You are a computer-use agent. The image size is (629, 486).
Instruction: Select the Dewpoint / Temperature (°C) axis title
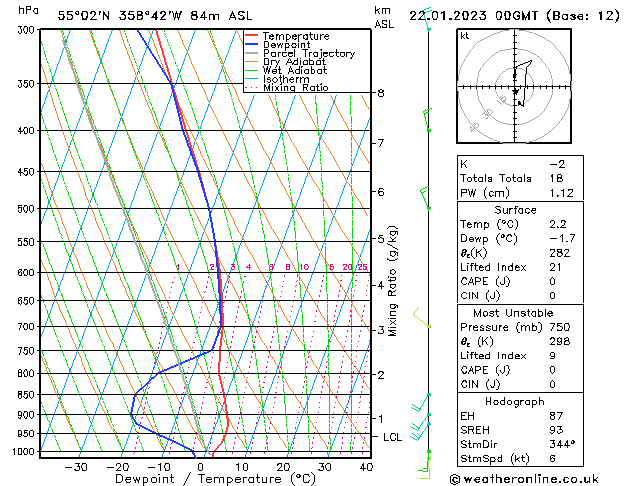(216, 479)
